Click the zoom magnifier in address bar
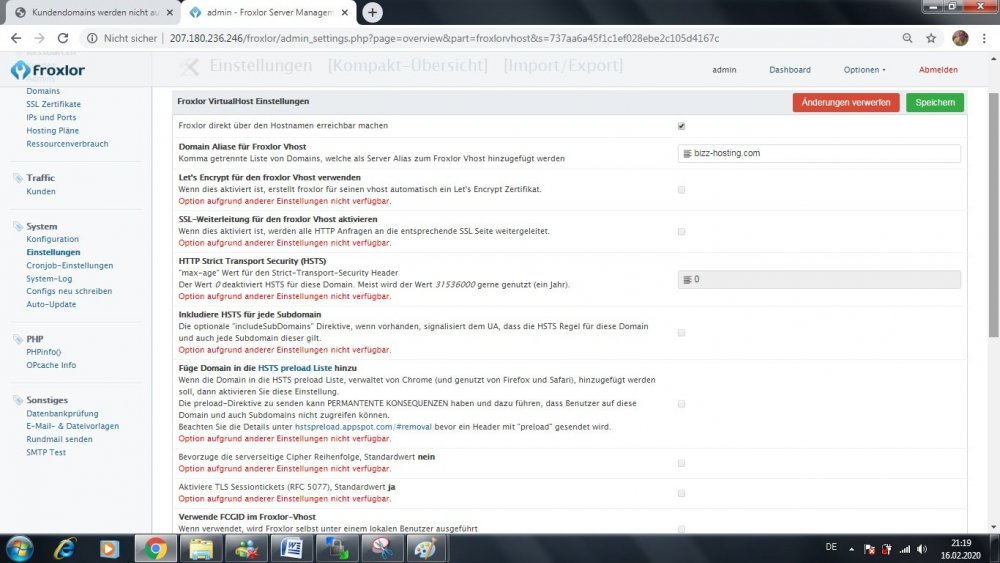Image resolution: width=1000 pixels, height=563 pixels. click(907, 38)
